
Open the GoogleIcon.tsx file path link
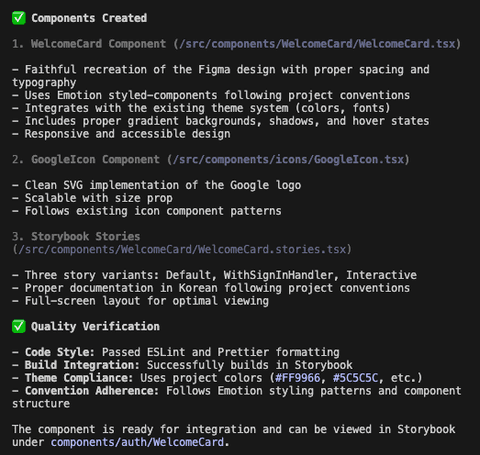pyautogui.click(x=289, y=159)
